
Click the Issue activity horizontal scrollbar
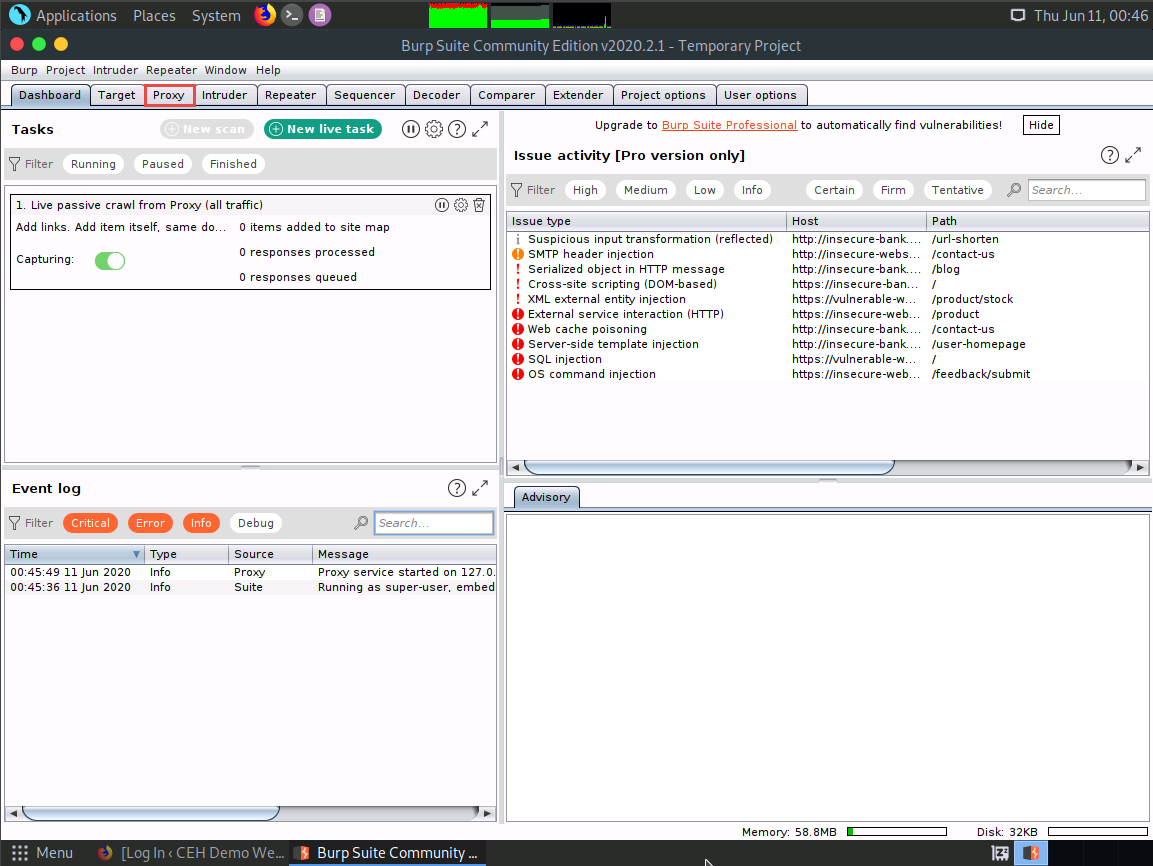[708, 467]
